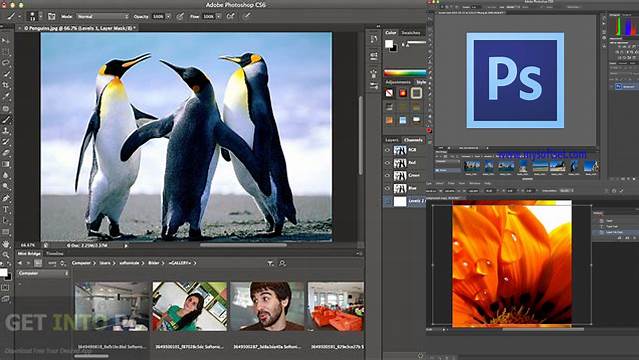
Task: Open the Timeline tab beside Mini Bridge
Action: click(x=55, y=253)
